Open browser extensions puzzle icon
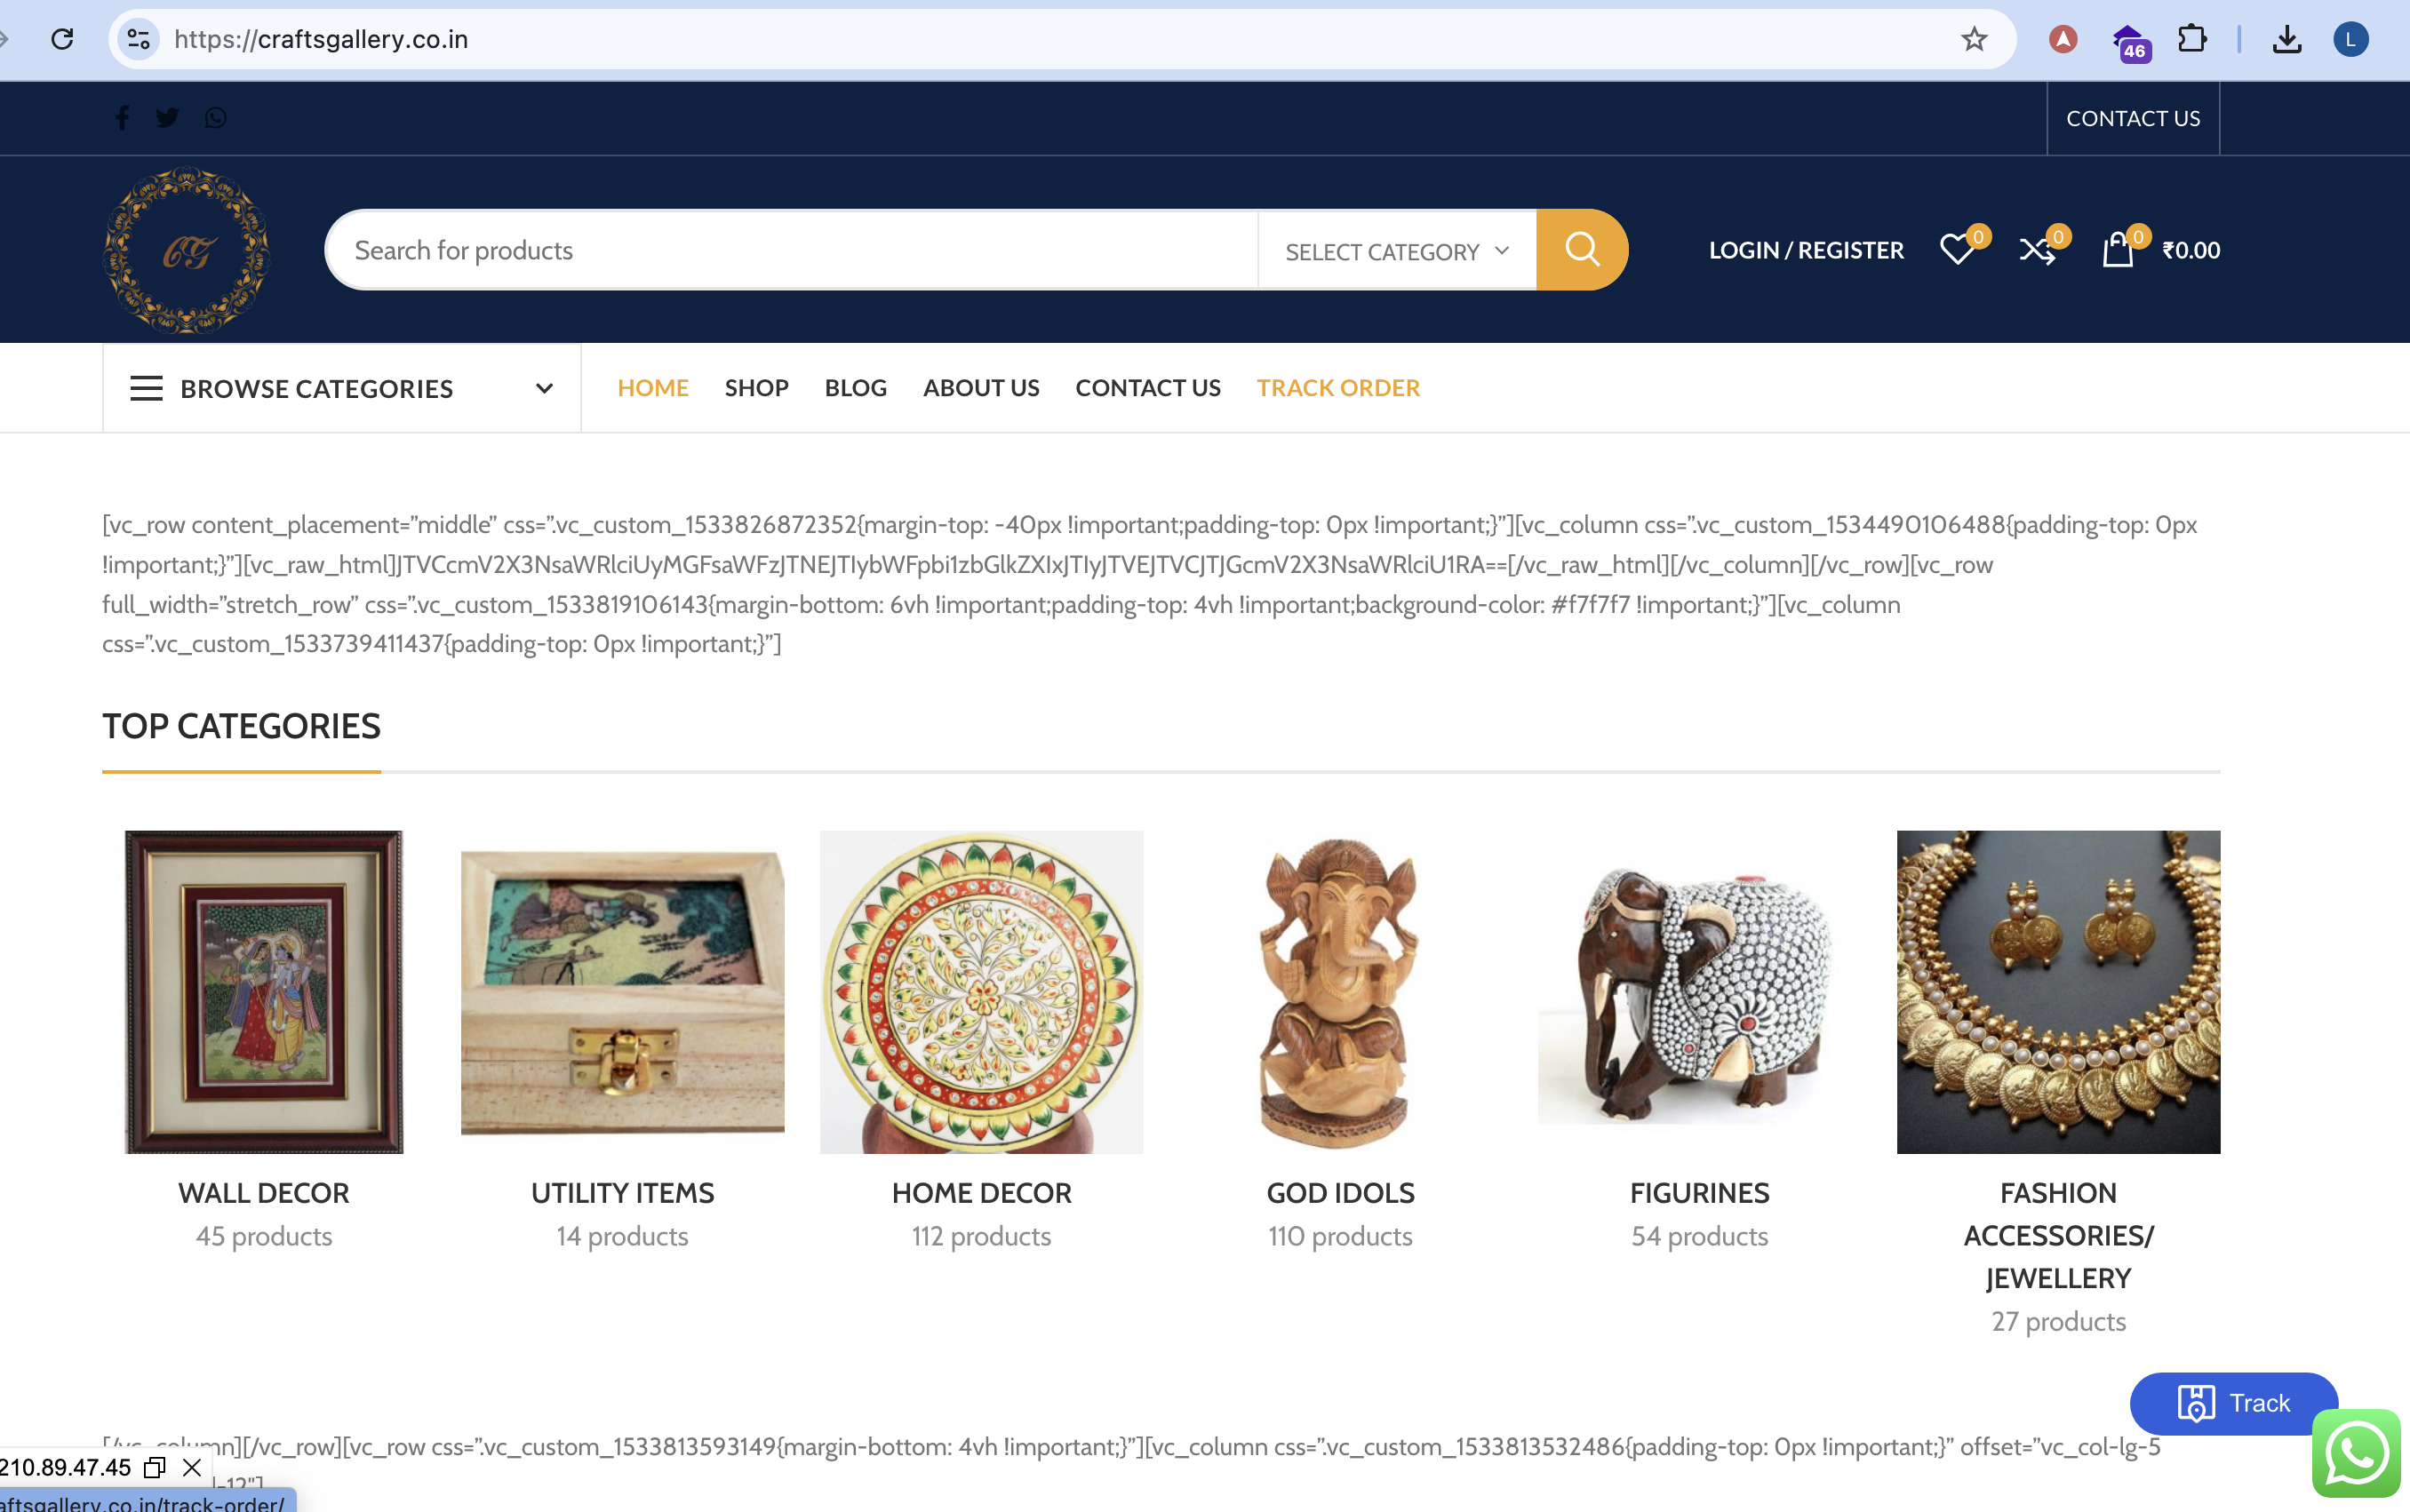The height and width of the screenshot is (1512, 2410). (x=2191, y=39)
